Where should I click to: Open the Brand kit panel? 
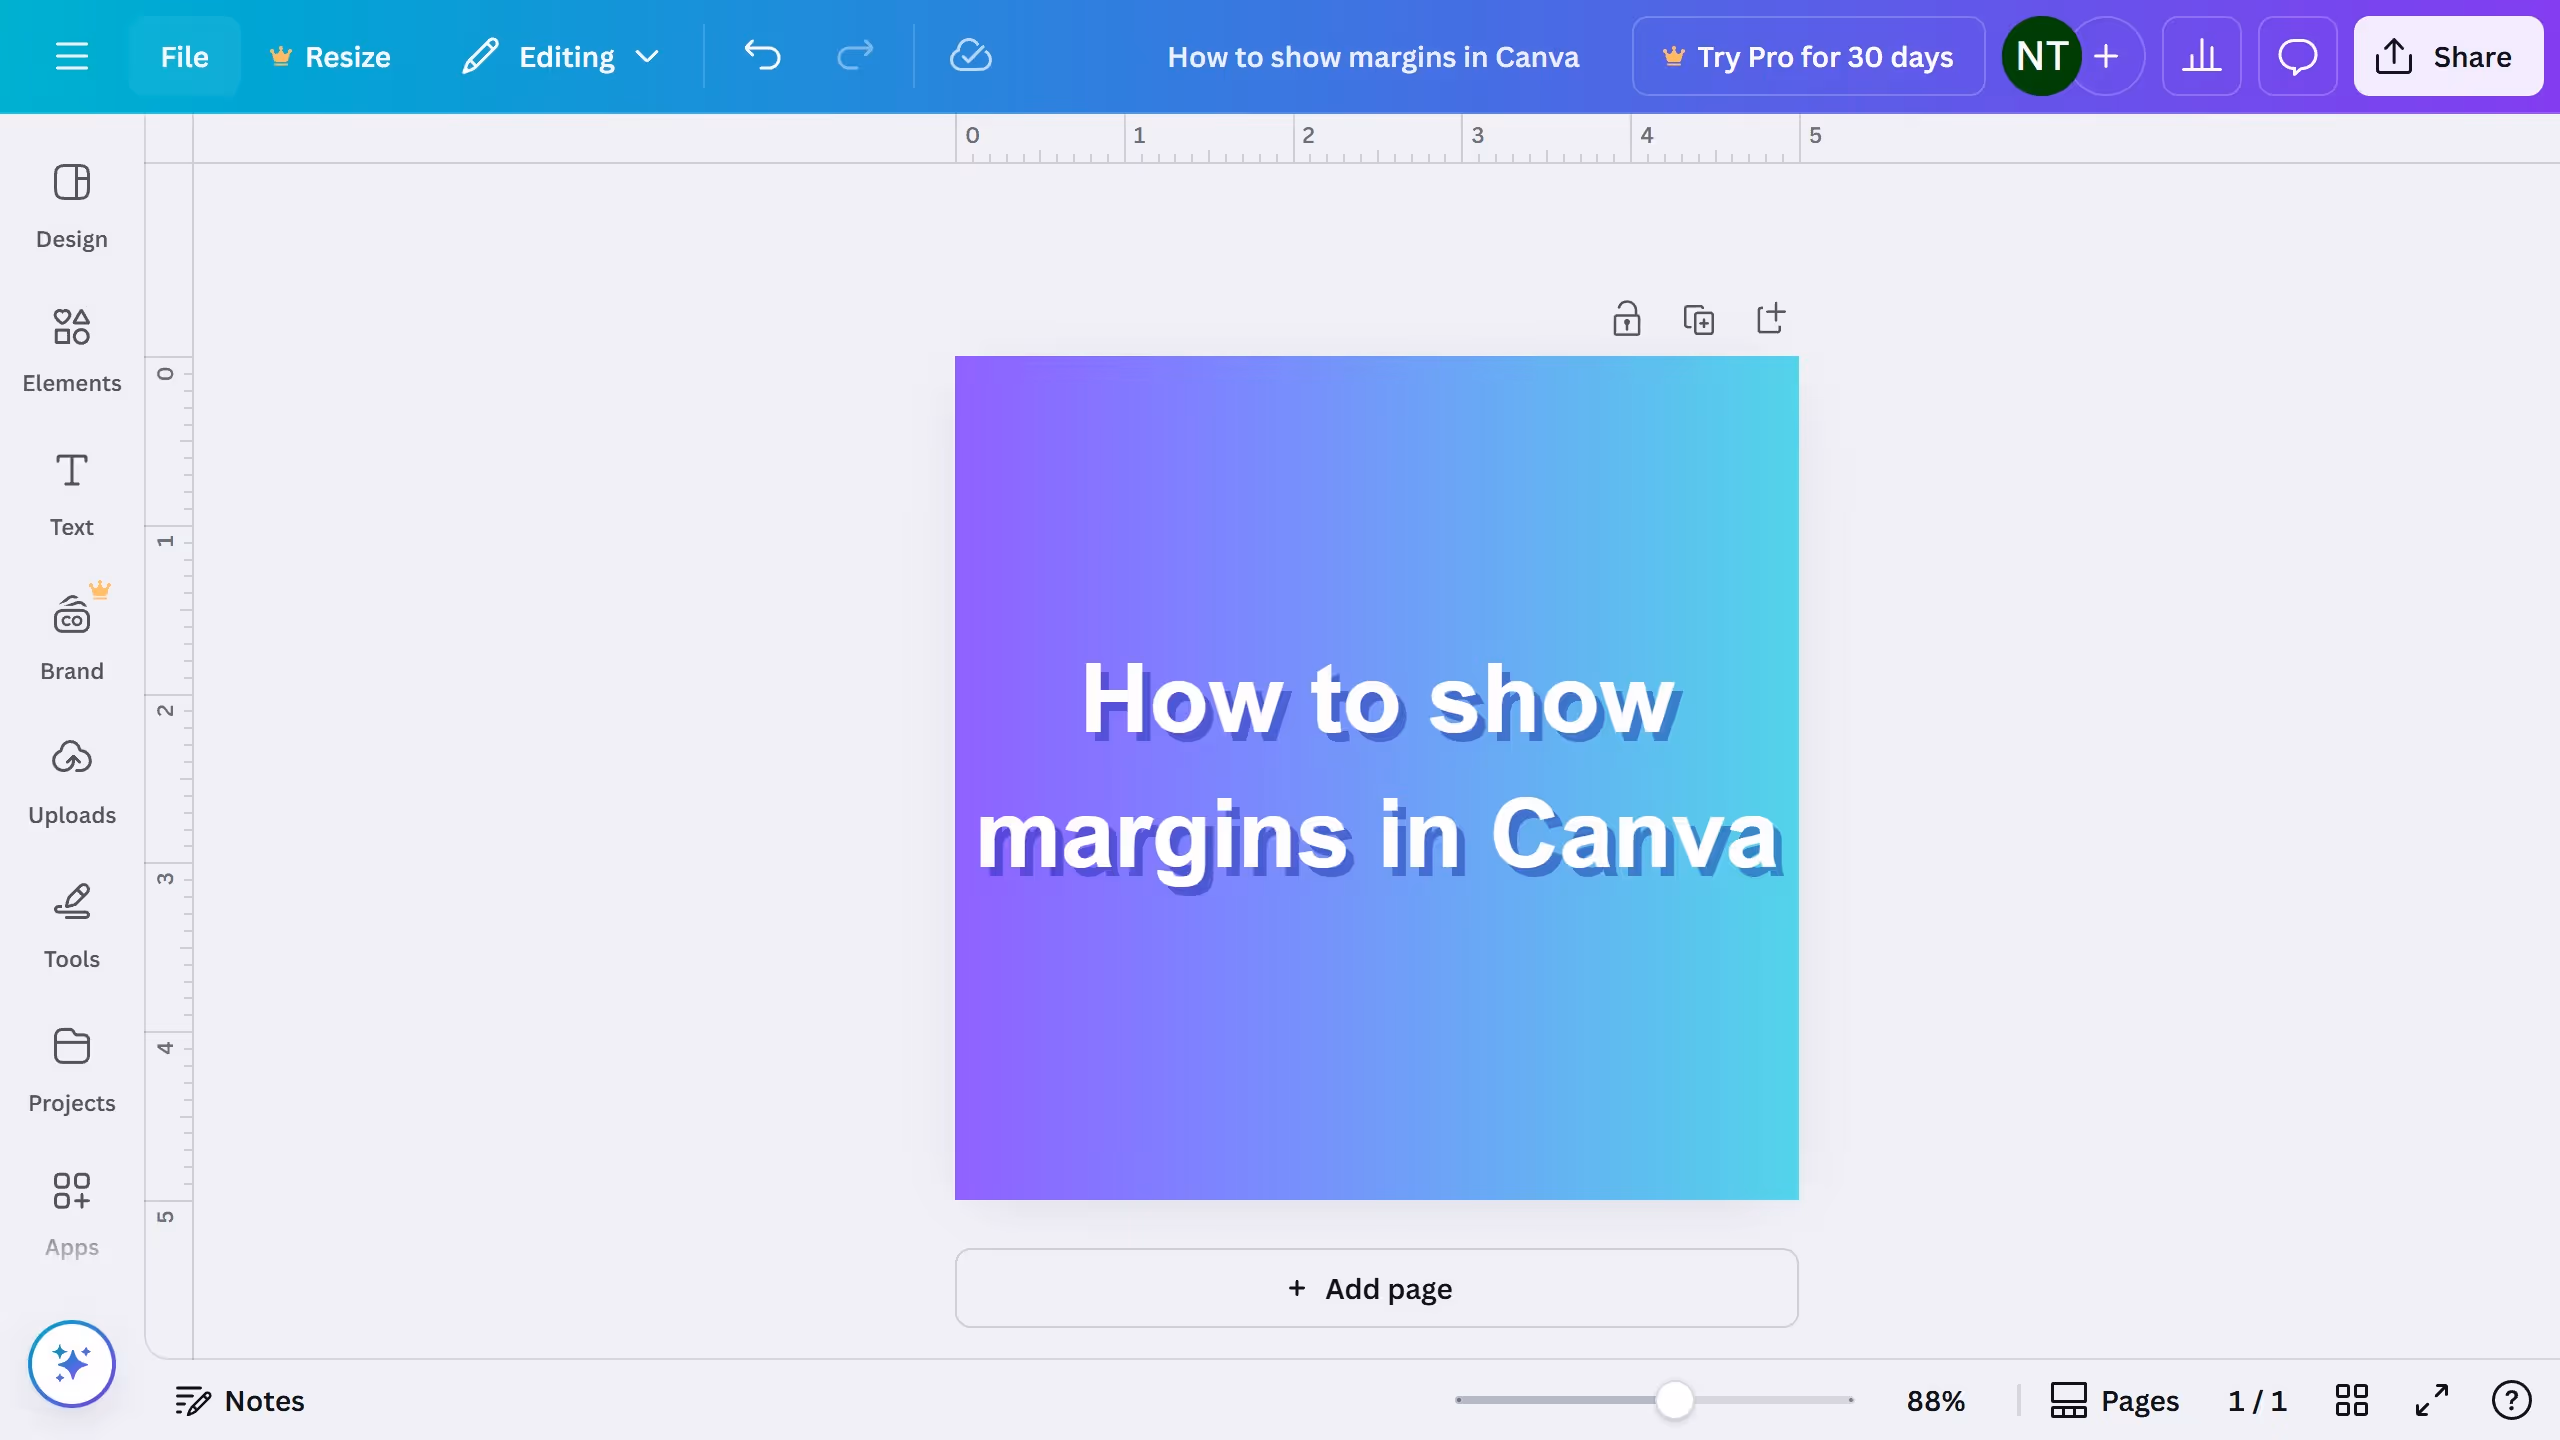(71, 638)
